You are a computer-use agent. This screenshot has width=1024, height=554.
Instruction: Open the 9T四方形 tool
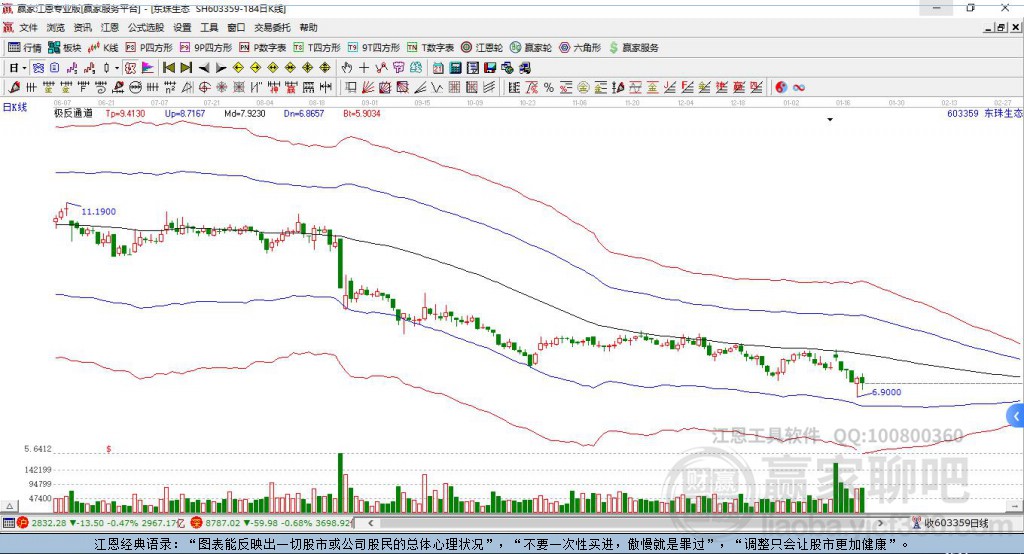coord(374,48)
